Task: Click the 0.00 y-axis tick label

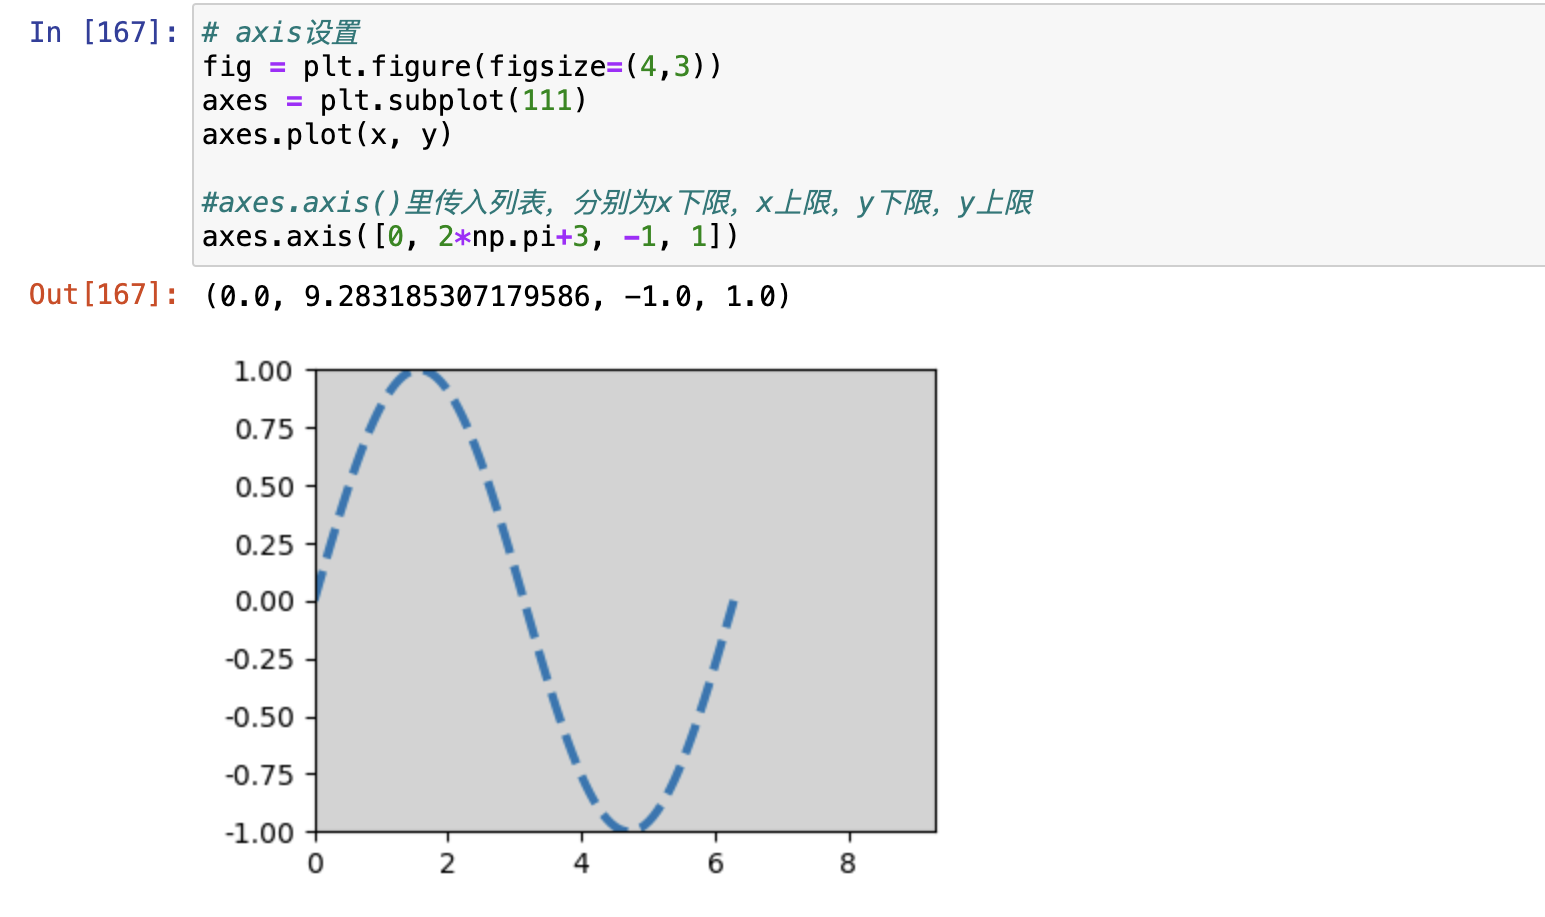Action: tap(263, 602)
